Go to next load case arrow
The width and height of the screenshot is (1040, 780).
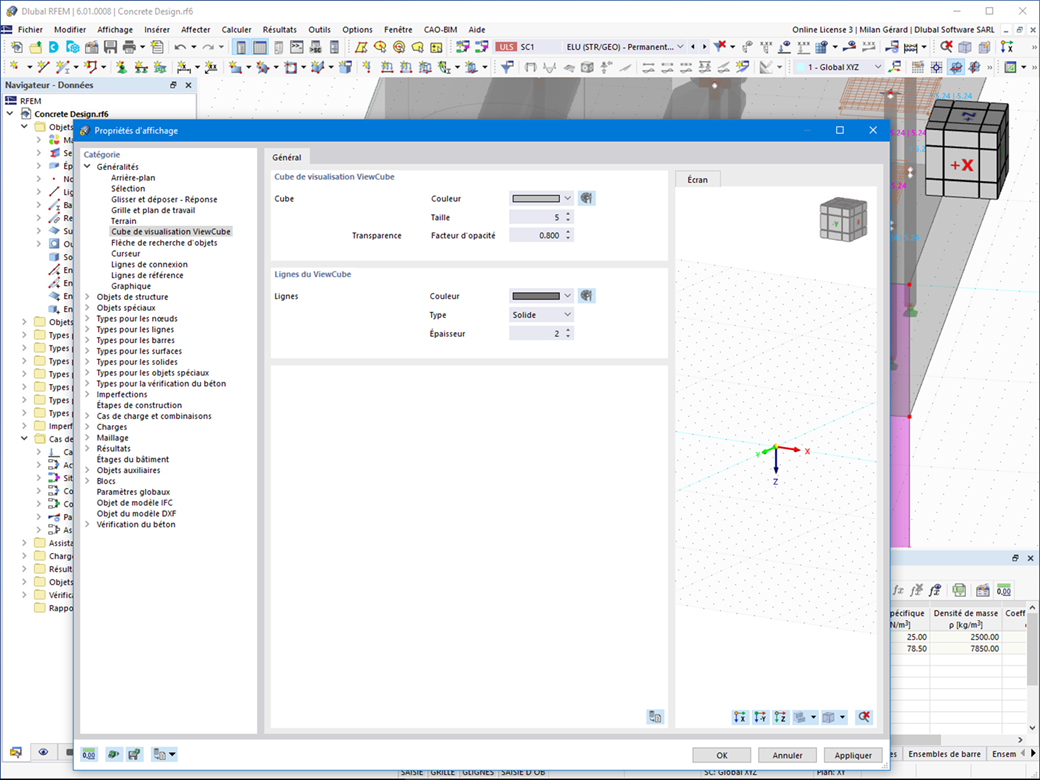point(704,47)
